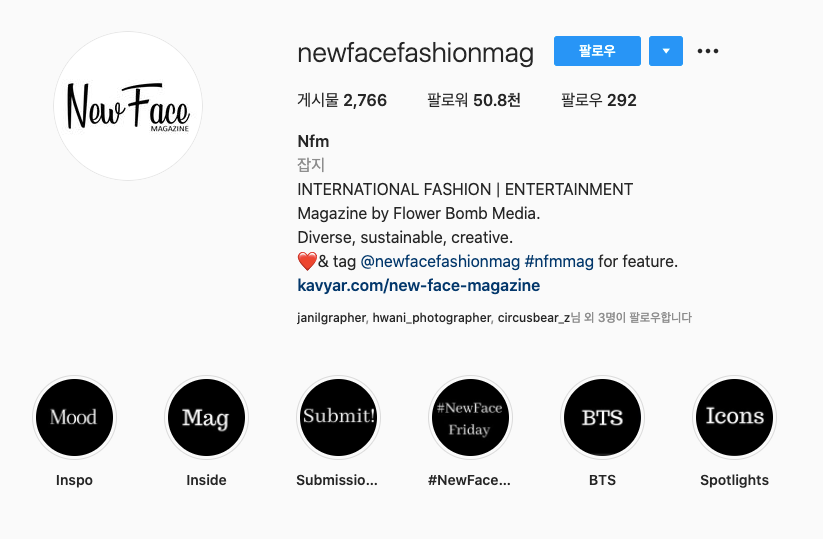This screenshot has width=823, height=539.
Task: Show the 팔로워 50.8천 followers list
Action: (x=473, y=100)
